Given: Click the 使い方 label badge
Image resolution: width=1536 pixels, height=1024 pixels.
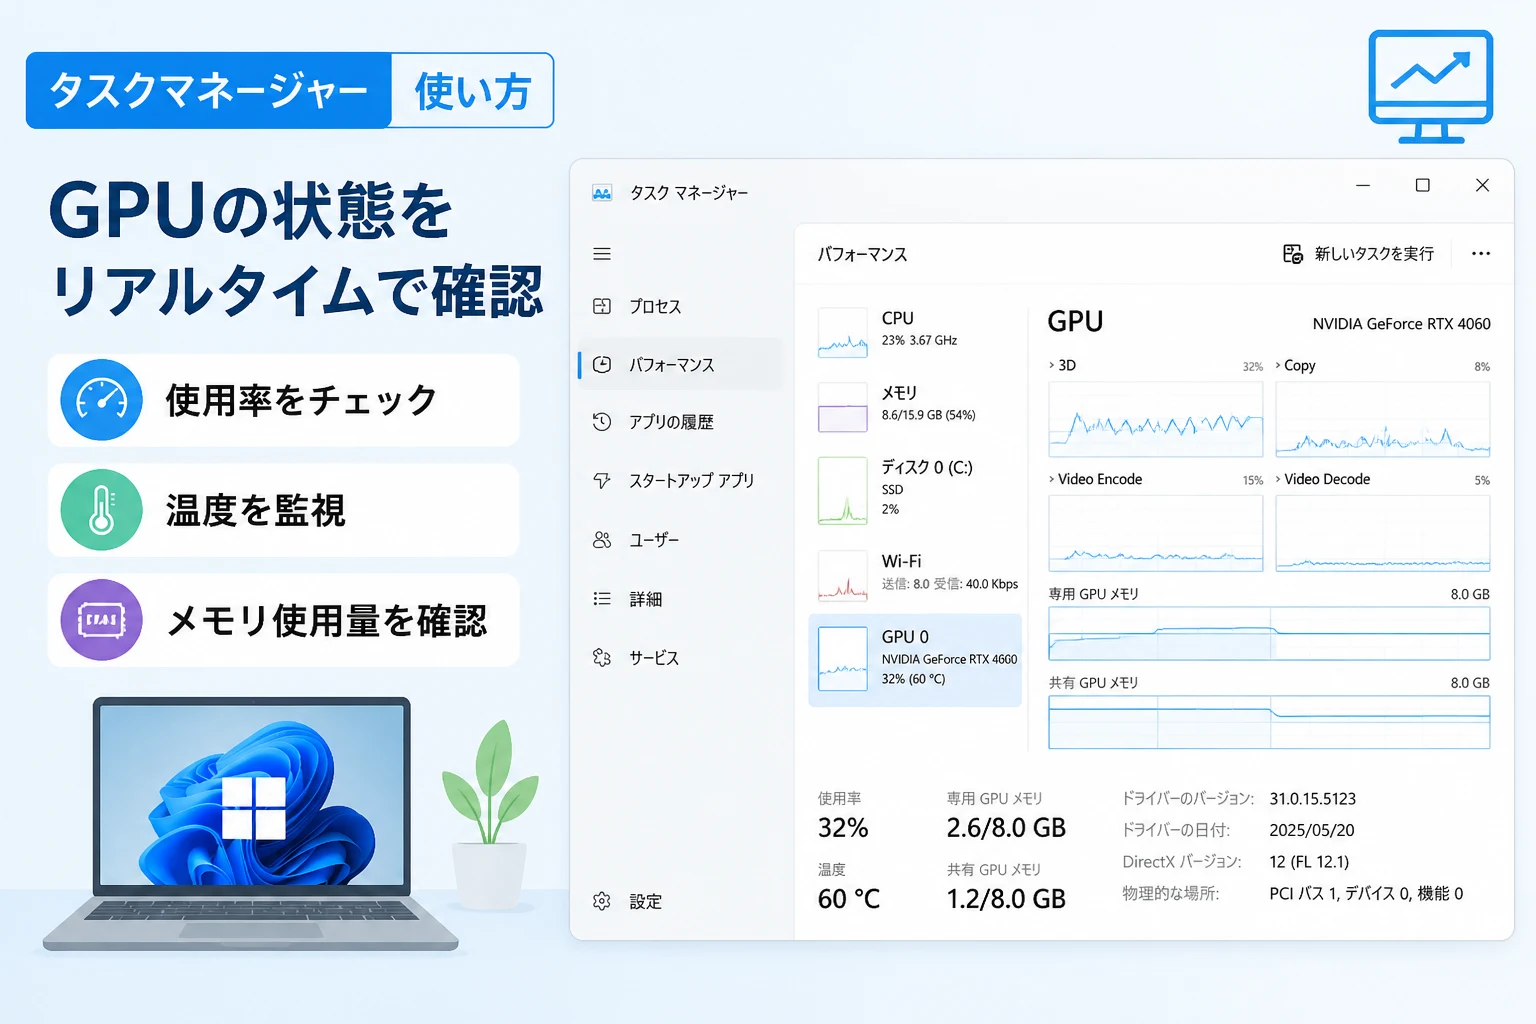Looking at the screenshot, I should click(x=472, y=90).
